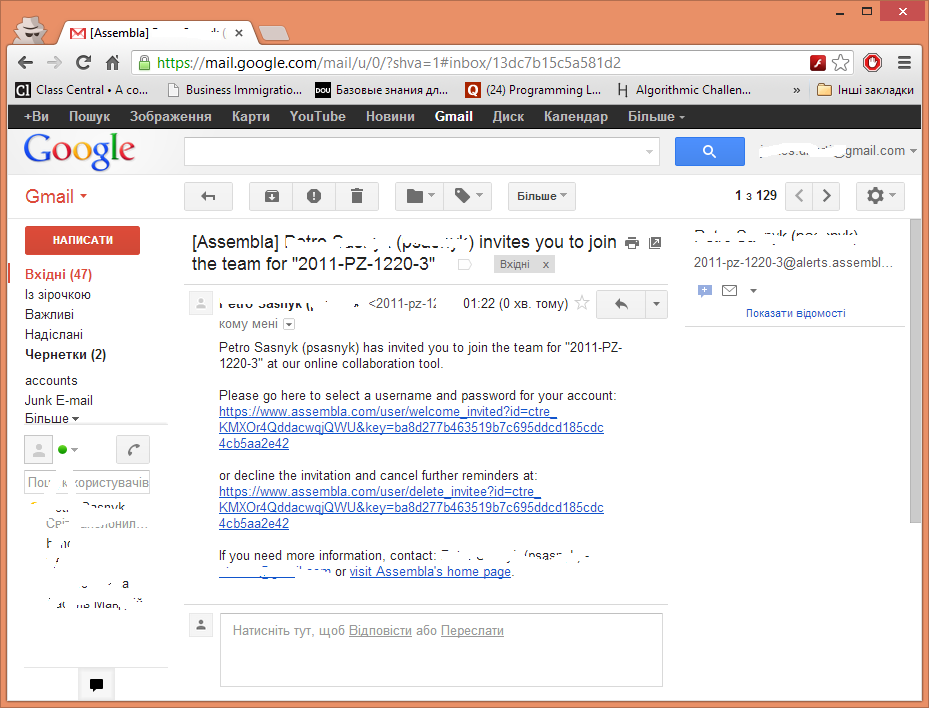Image resolution: width=929 pixels, height=708 pixels.
Task: Click the blue search button
Action: 709,152
